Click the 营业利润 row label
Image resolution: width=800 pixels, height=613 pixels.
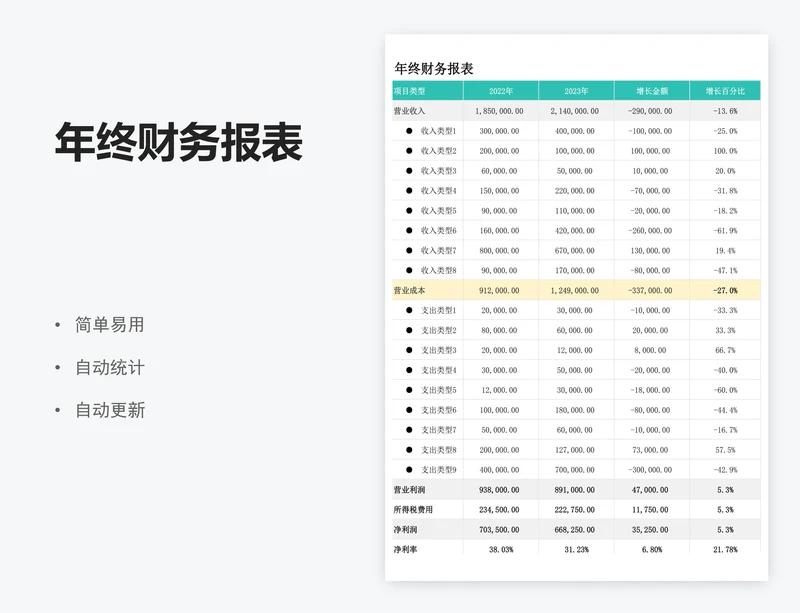[409, 489]
